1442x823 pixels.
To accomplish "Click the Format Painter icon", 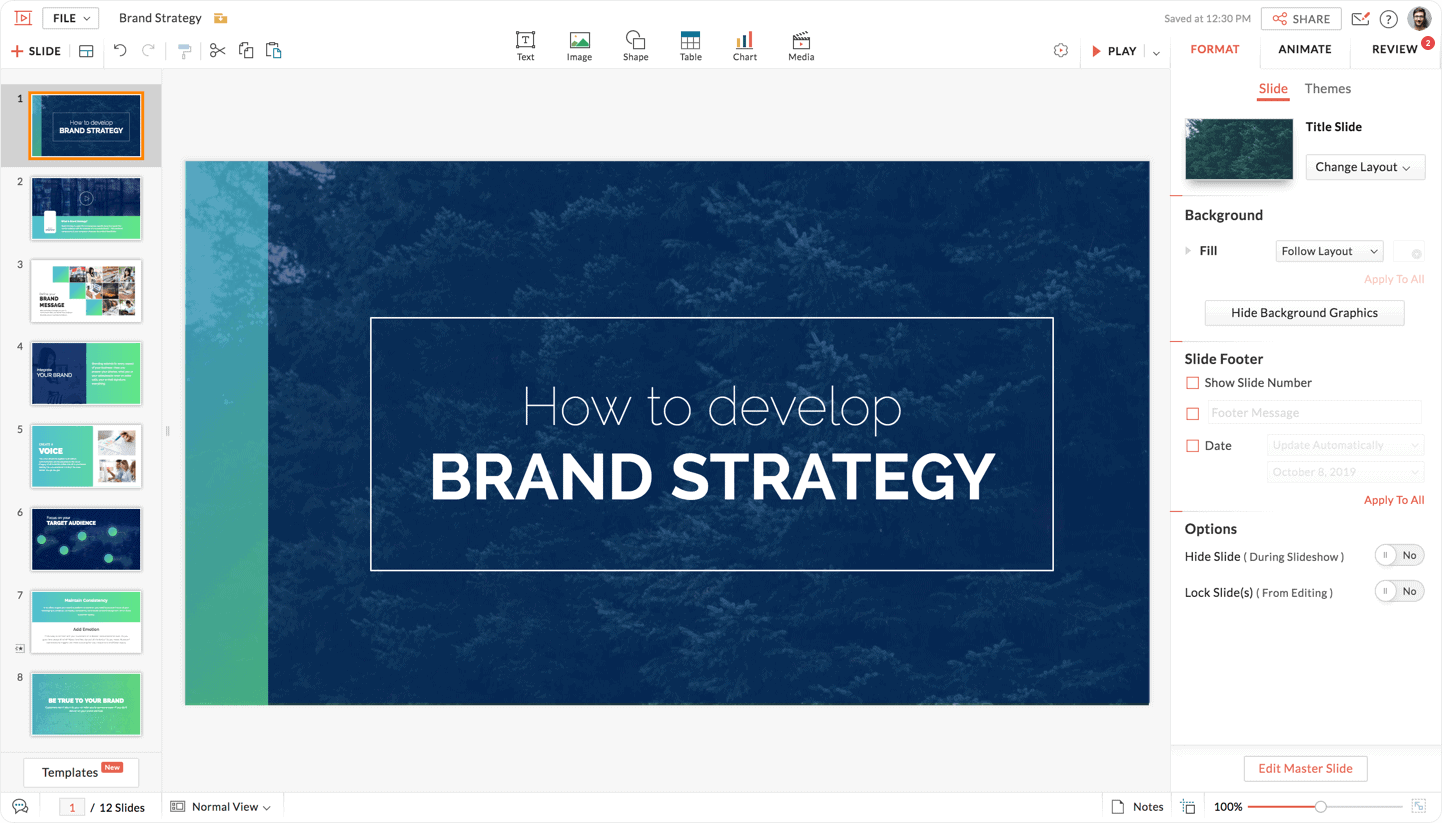I will pos(184,50).
